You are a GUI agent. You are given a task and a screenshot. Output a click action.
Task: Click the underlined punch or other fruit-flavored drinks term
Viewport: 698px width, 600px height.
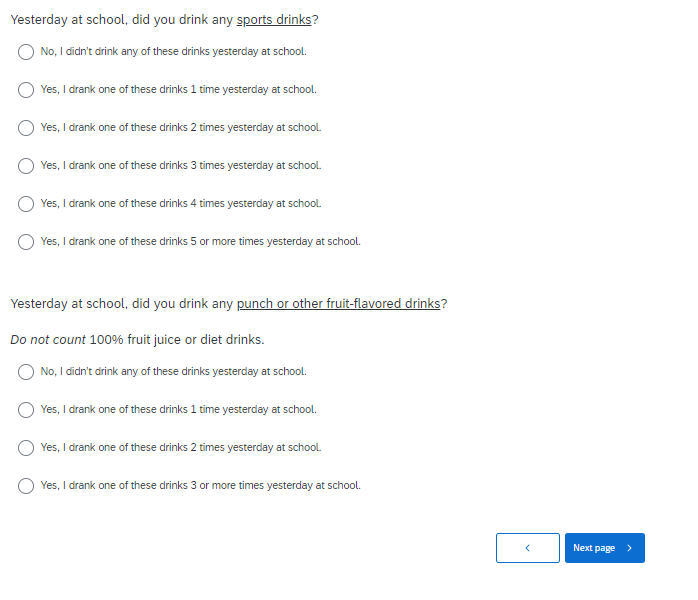(338, 304)
